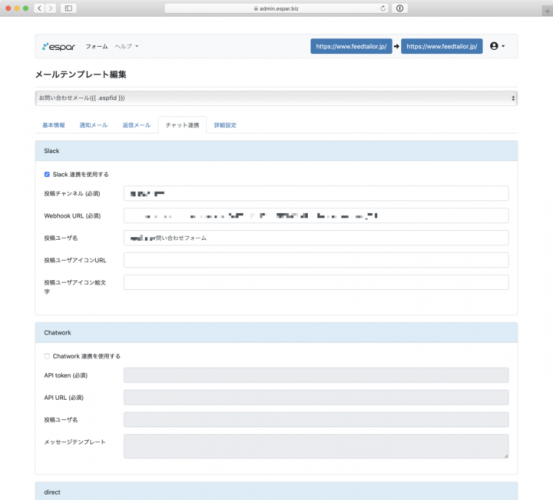Click the direct section header

tap(276, 491)
